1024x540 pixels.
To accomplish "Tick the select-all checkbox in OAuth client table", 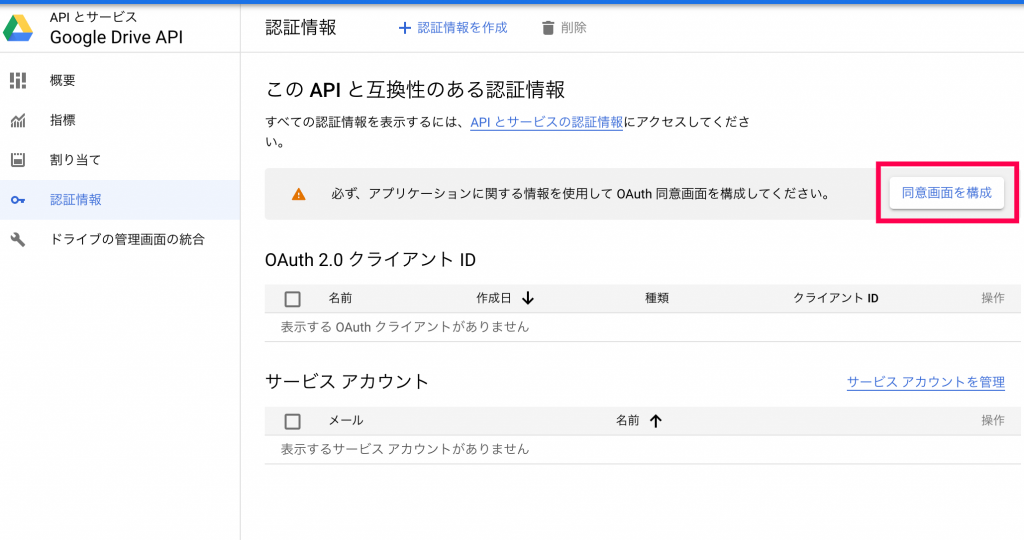I will [x=293, y=299].
